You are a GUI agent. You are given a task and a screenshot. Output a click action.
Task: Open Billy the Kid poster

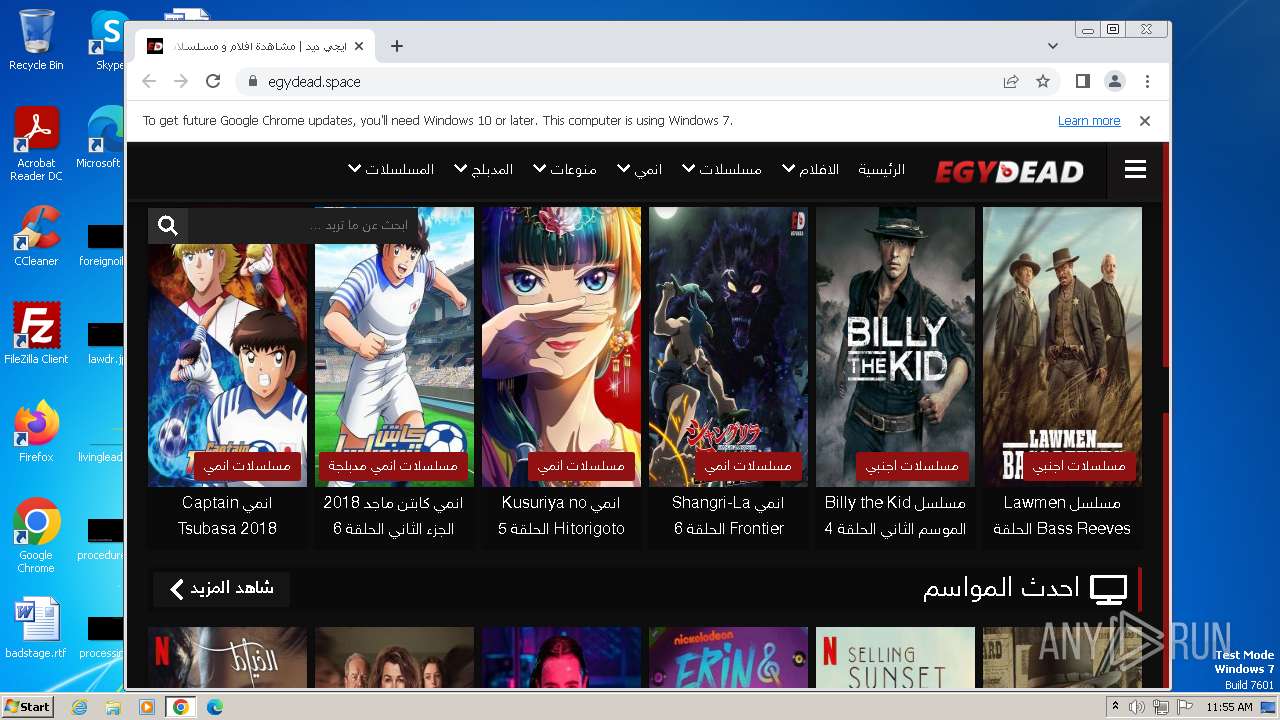pos(895,346)
